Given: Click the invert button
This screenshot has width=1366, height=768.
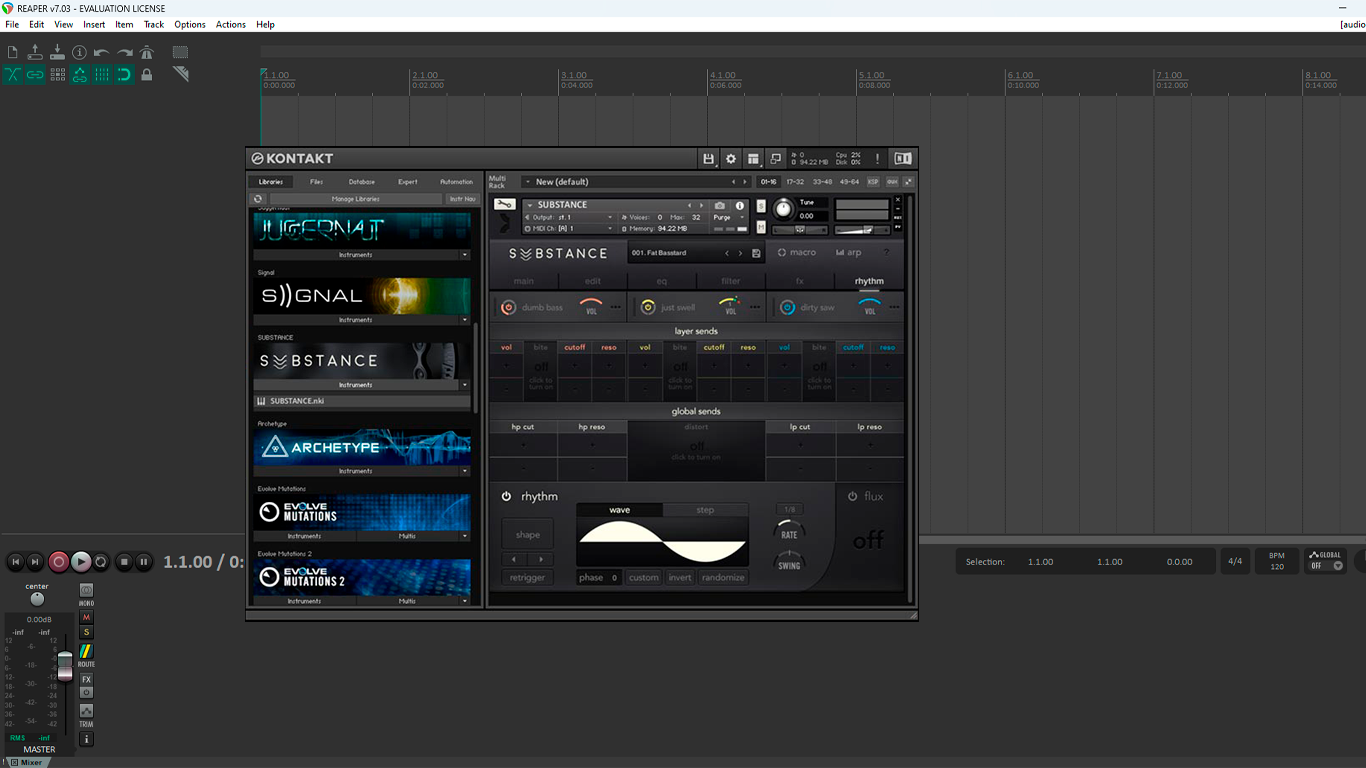Looking at the screenshot, I should click(680, 578).
